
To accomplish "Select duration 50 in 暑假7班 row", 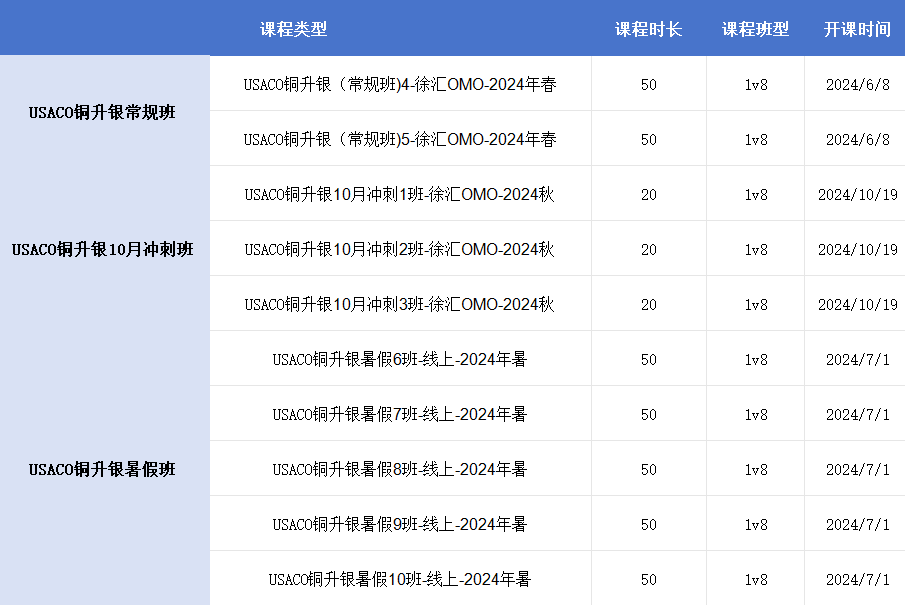I will (649, 414).
